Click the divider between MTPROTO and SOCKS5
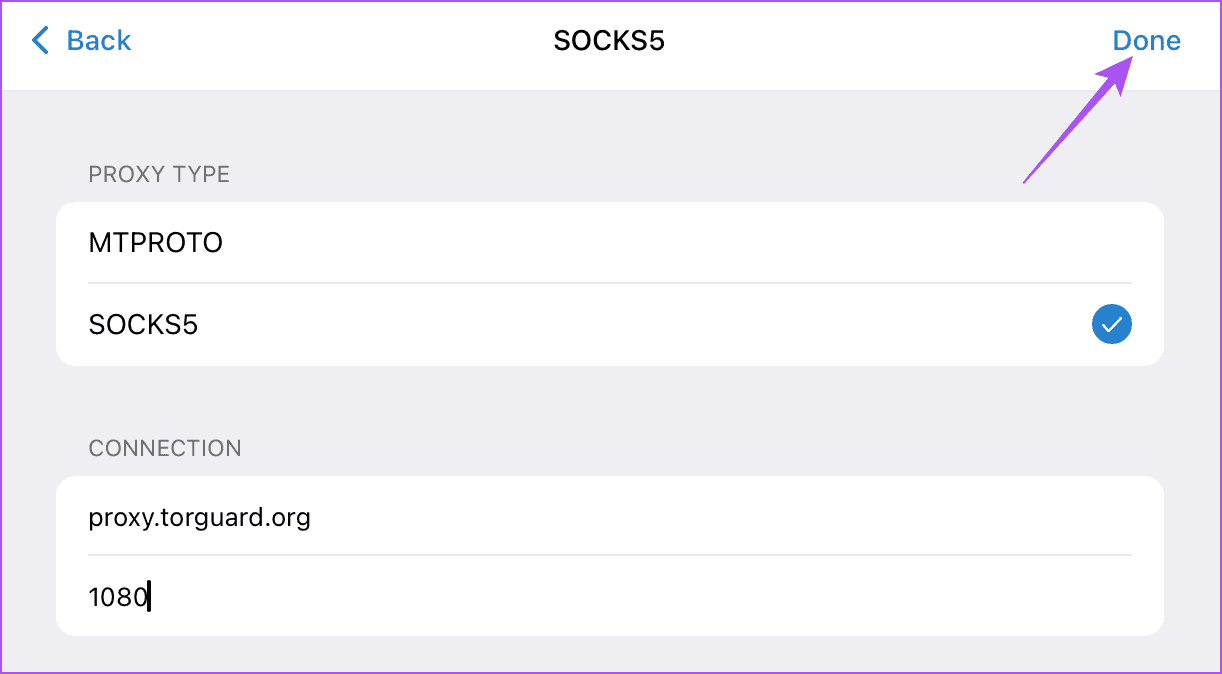 click(x=608, y=283)
